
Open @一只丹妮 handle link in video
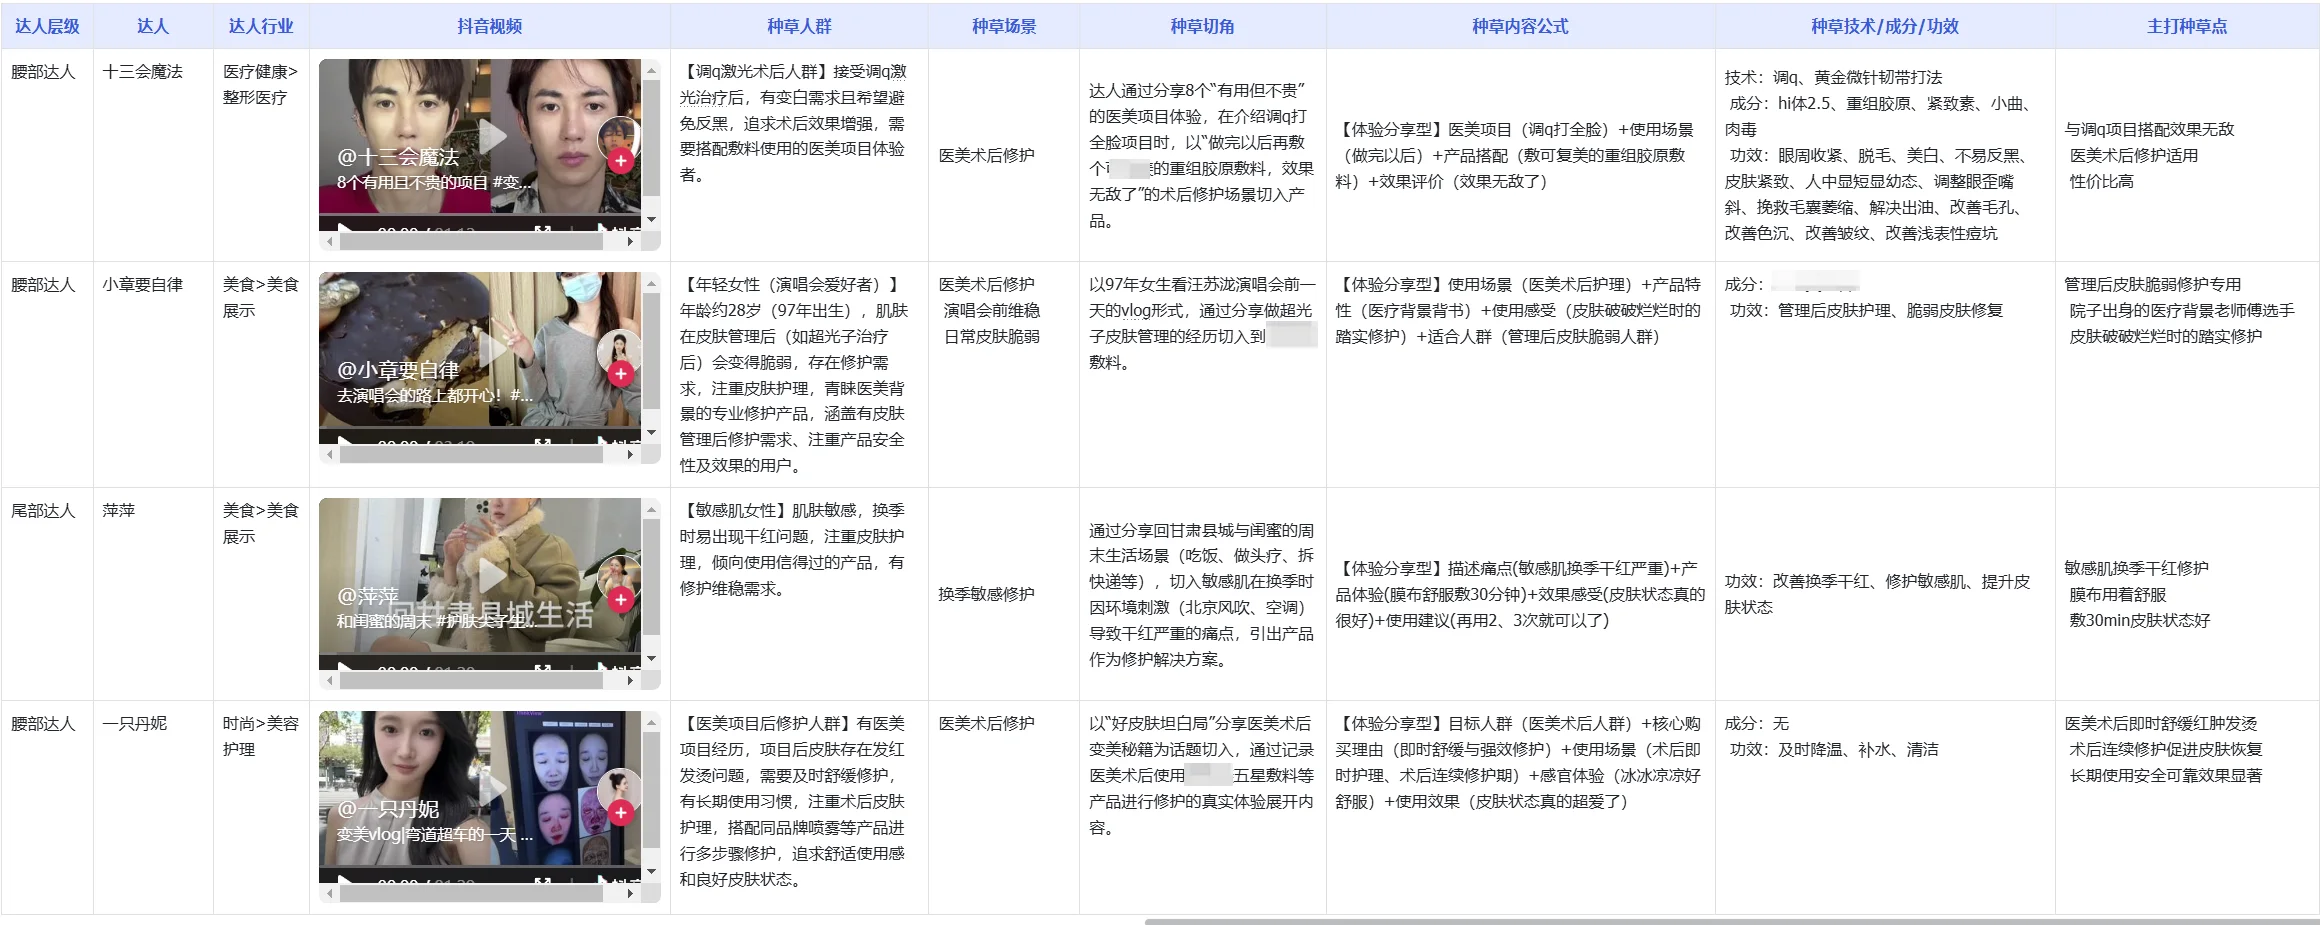pyautogui.click(x=388, y=809)
